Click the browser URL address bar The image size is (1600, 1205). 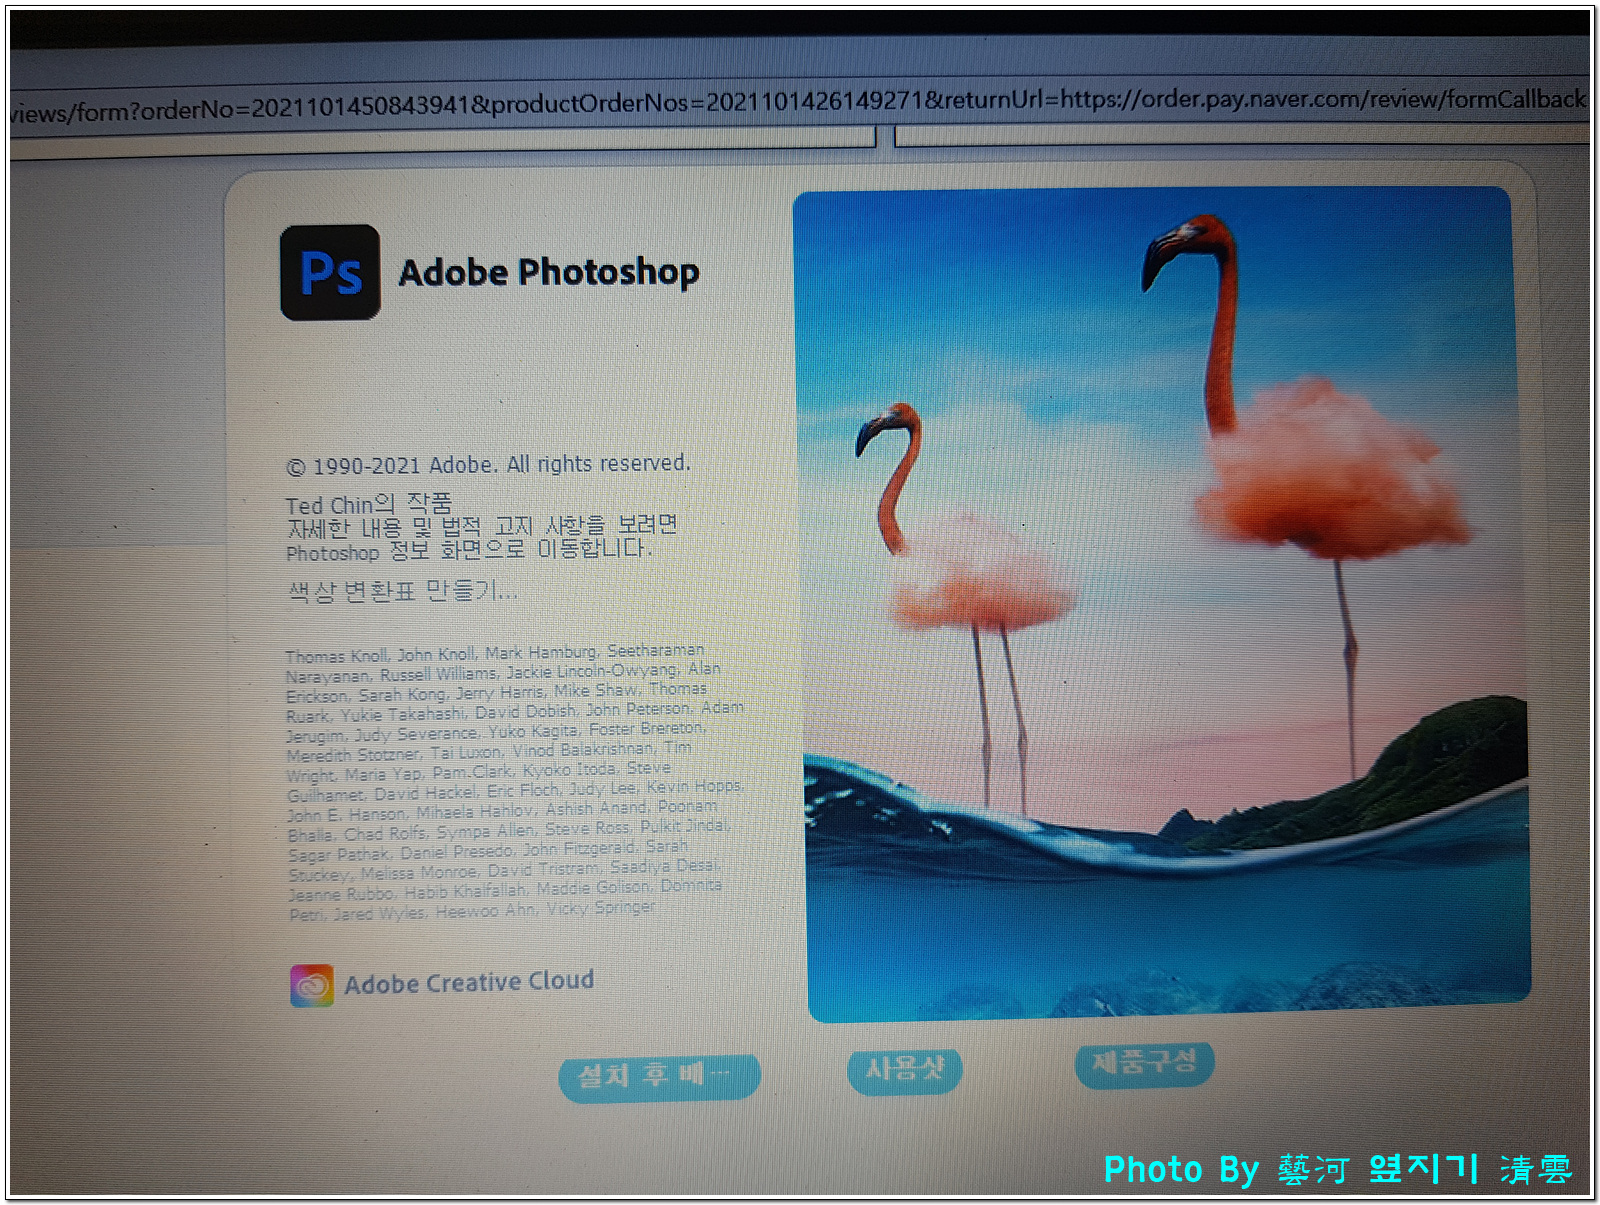(x=800, y=104)
